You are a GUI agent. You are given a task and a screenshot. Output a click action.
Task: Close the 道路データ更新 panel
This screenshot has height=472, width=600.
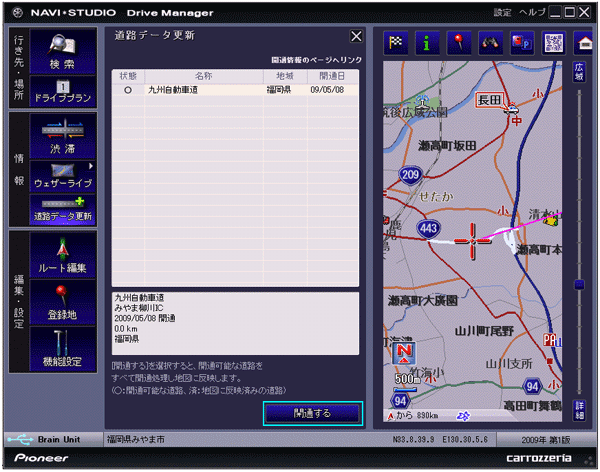point(356,36)
